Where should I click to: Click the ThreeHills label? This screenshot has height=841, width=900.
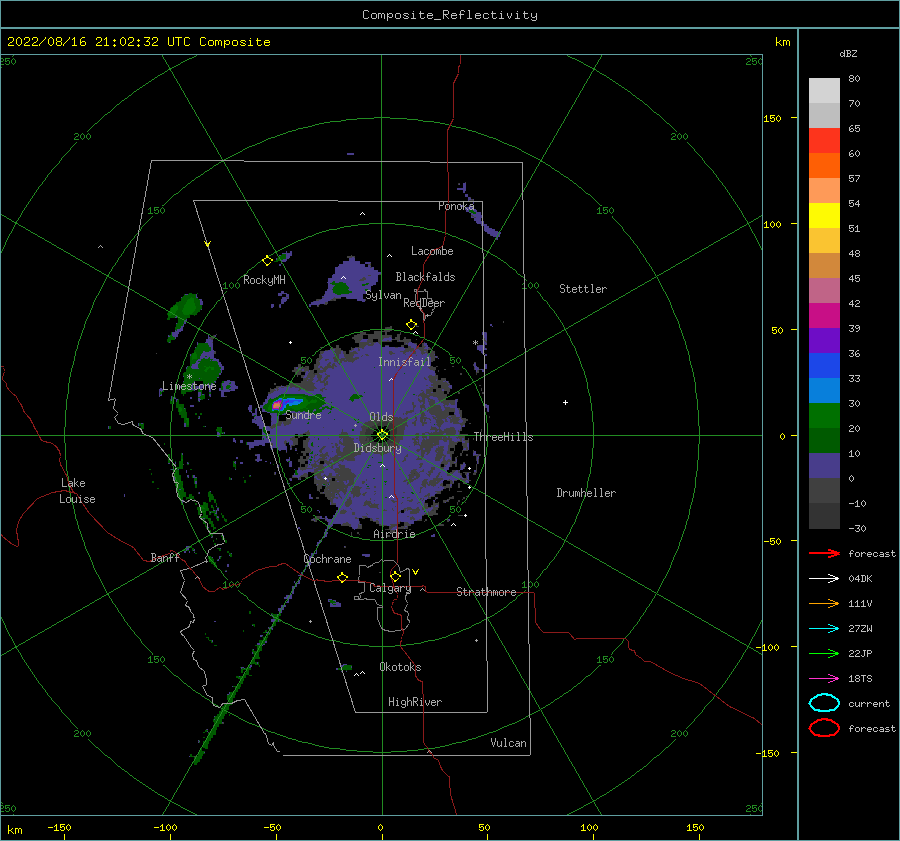[503, 437]
